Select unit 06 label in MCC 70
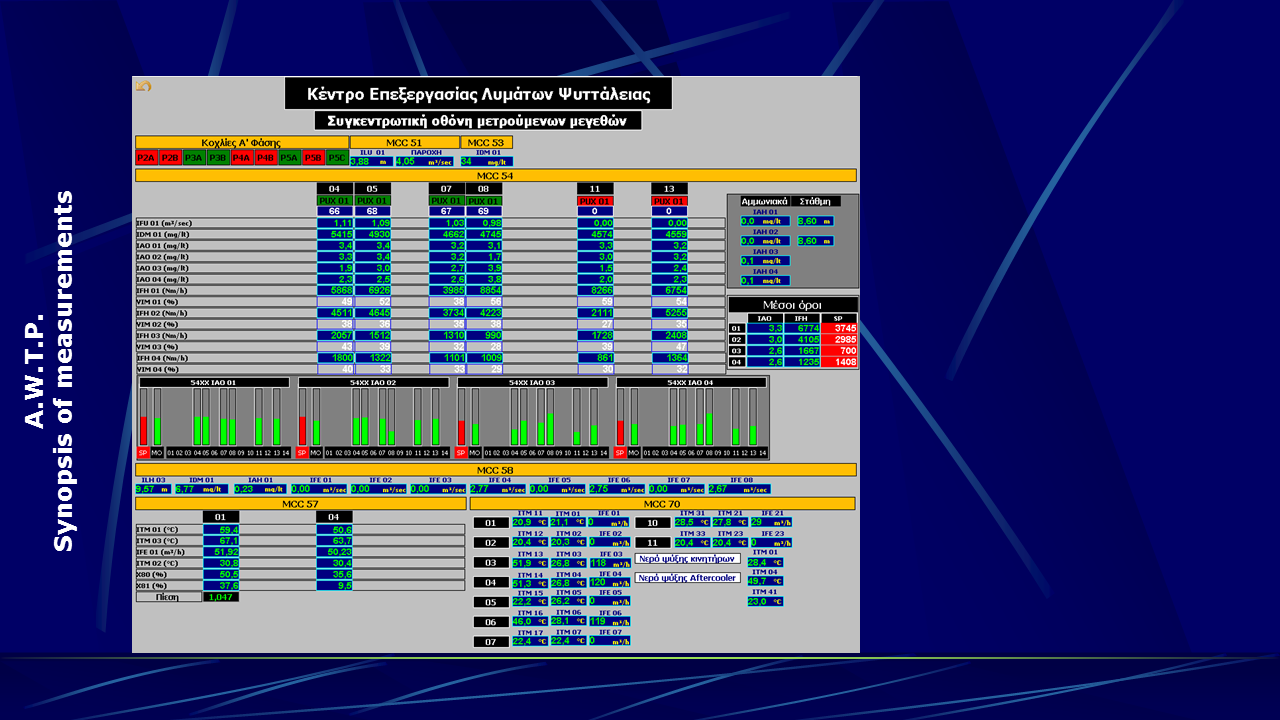This screenshot has width=1280, height=720. point(491,622)
